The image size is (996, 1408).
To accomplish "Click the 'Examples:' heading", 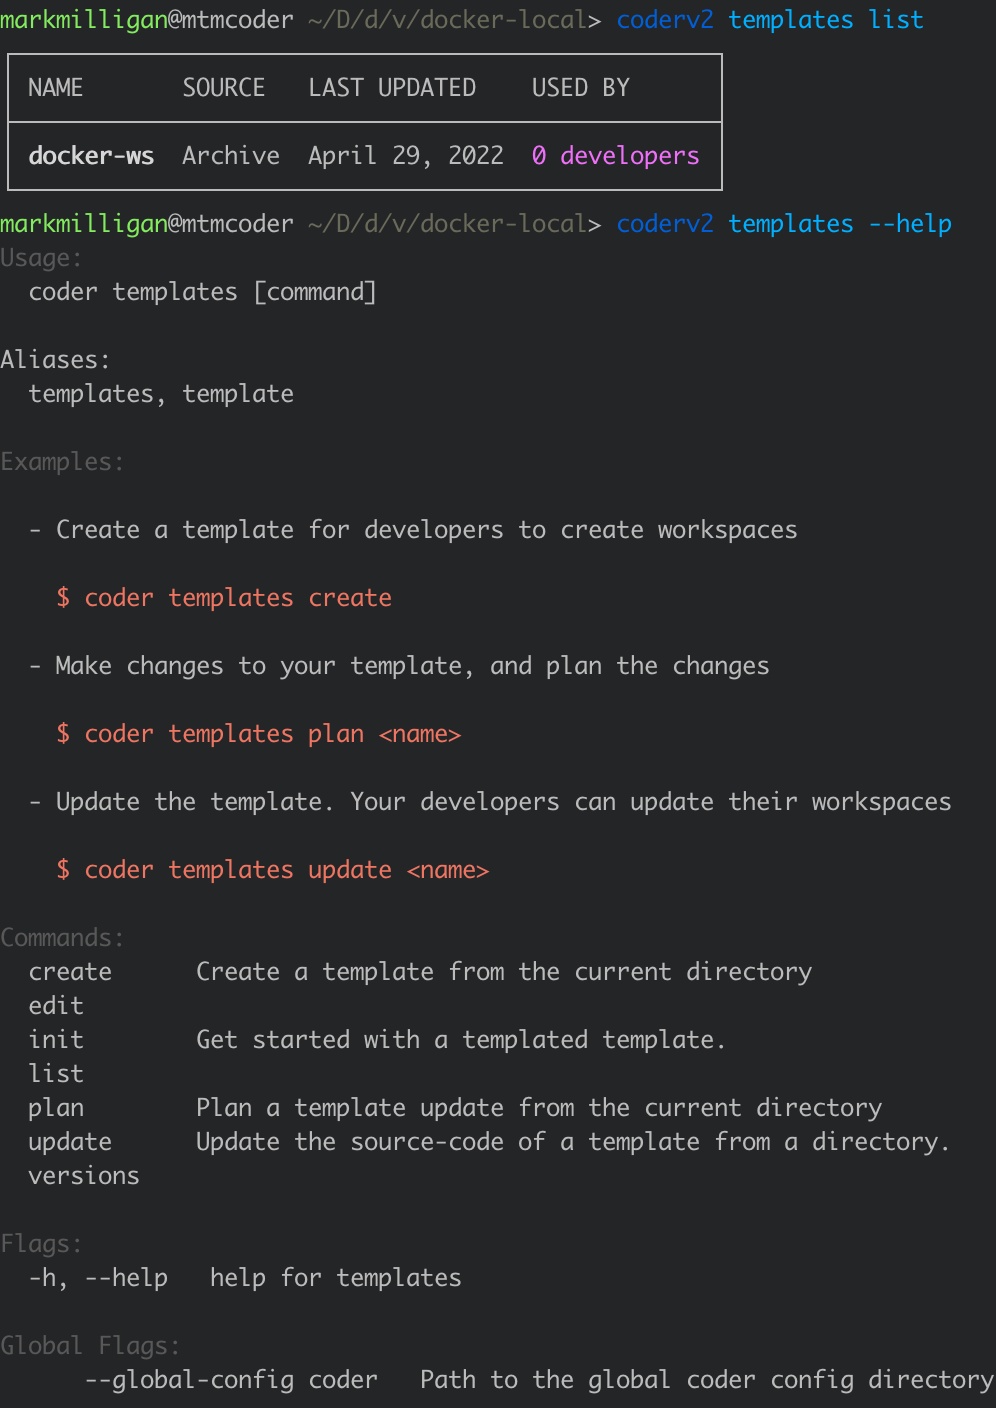I will 63,462.
